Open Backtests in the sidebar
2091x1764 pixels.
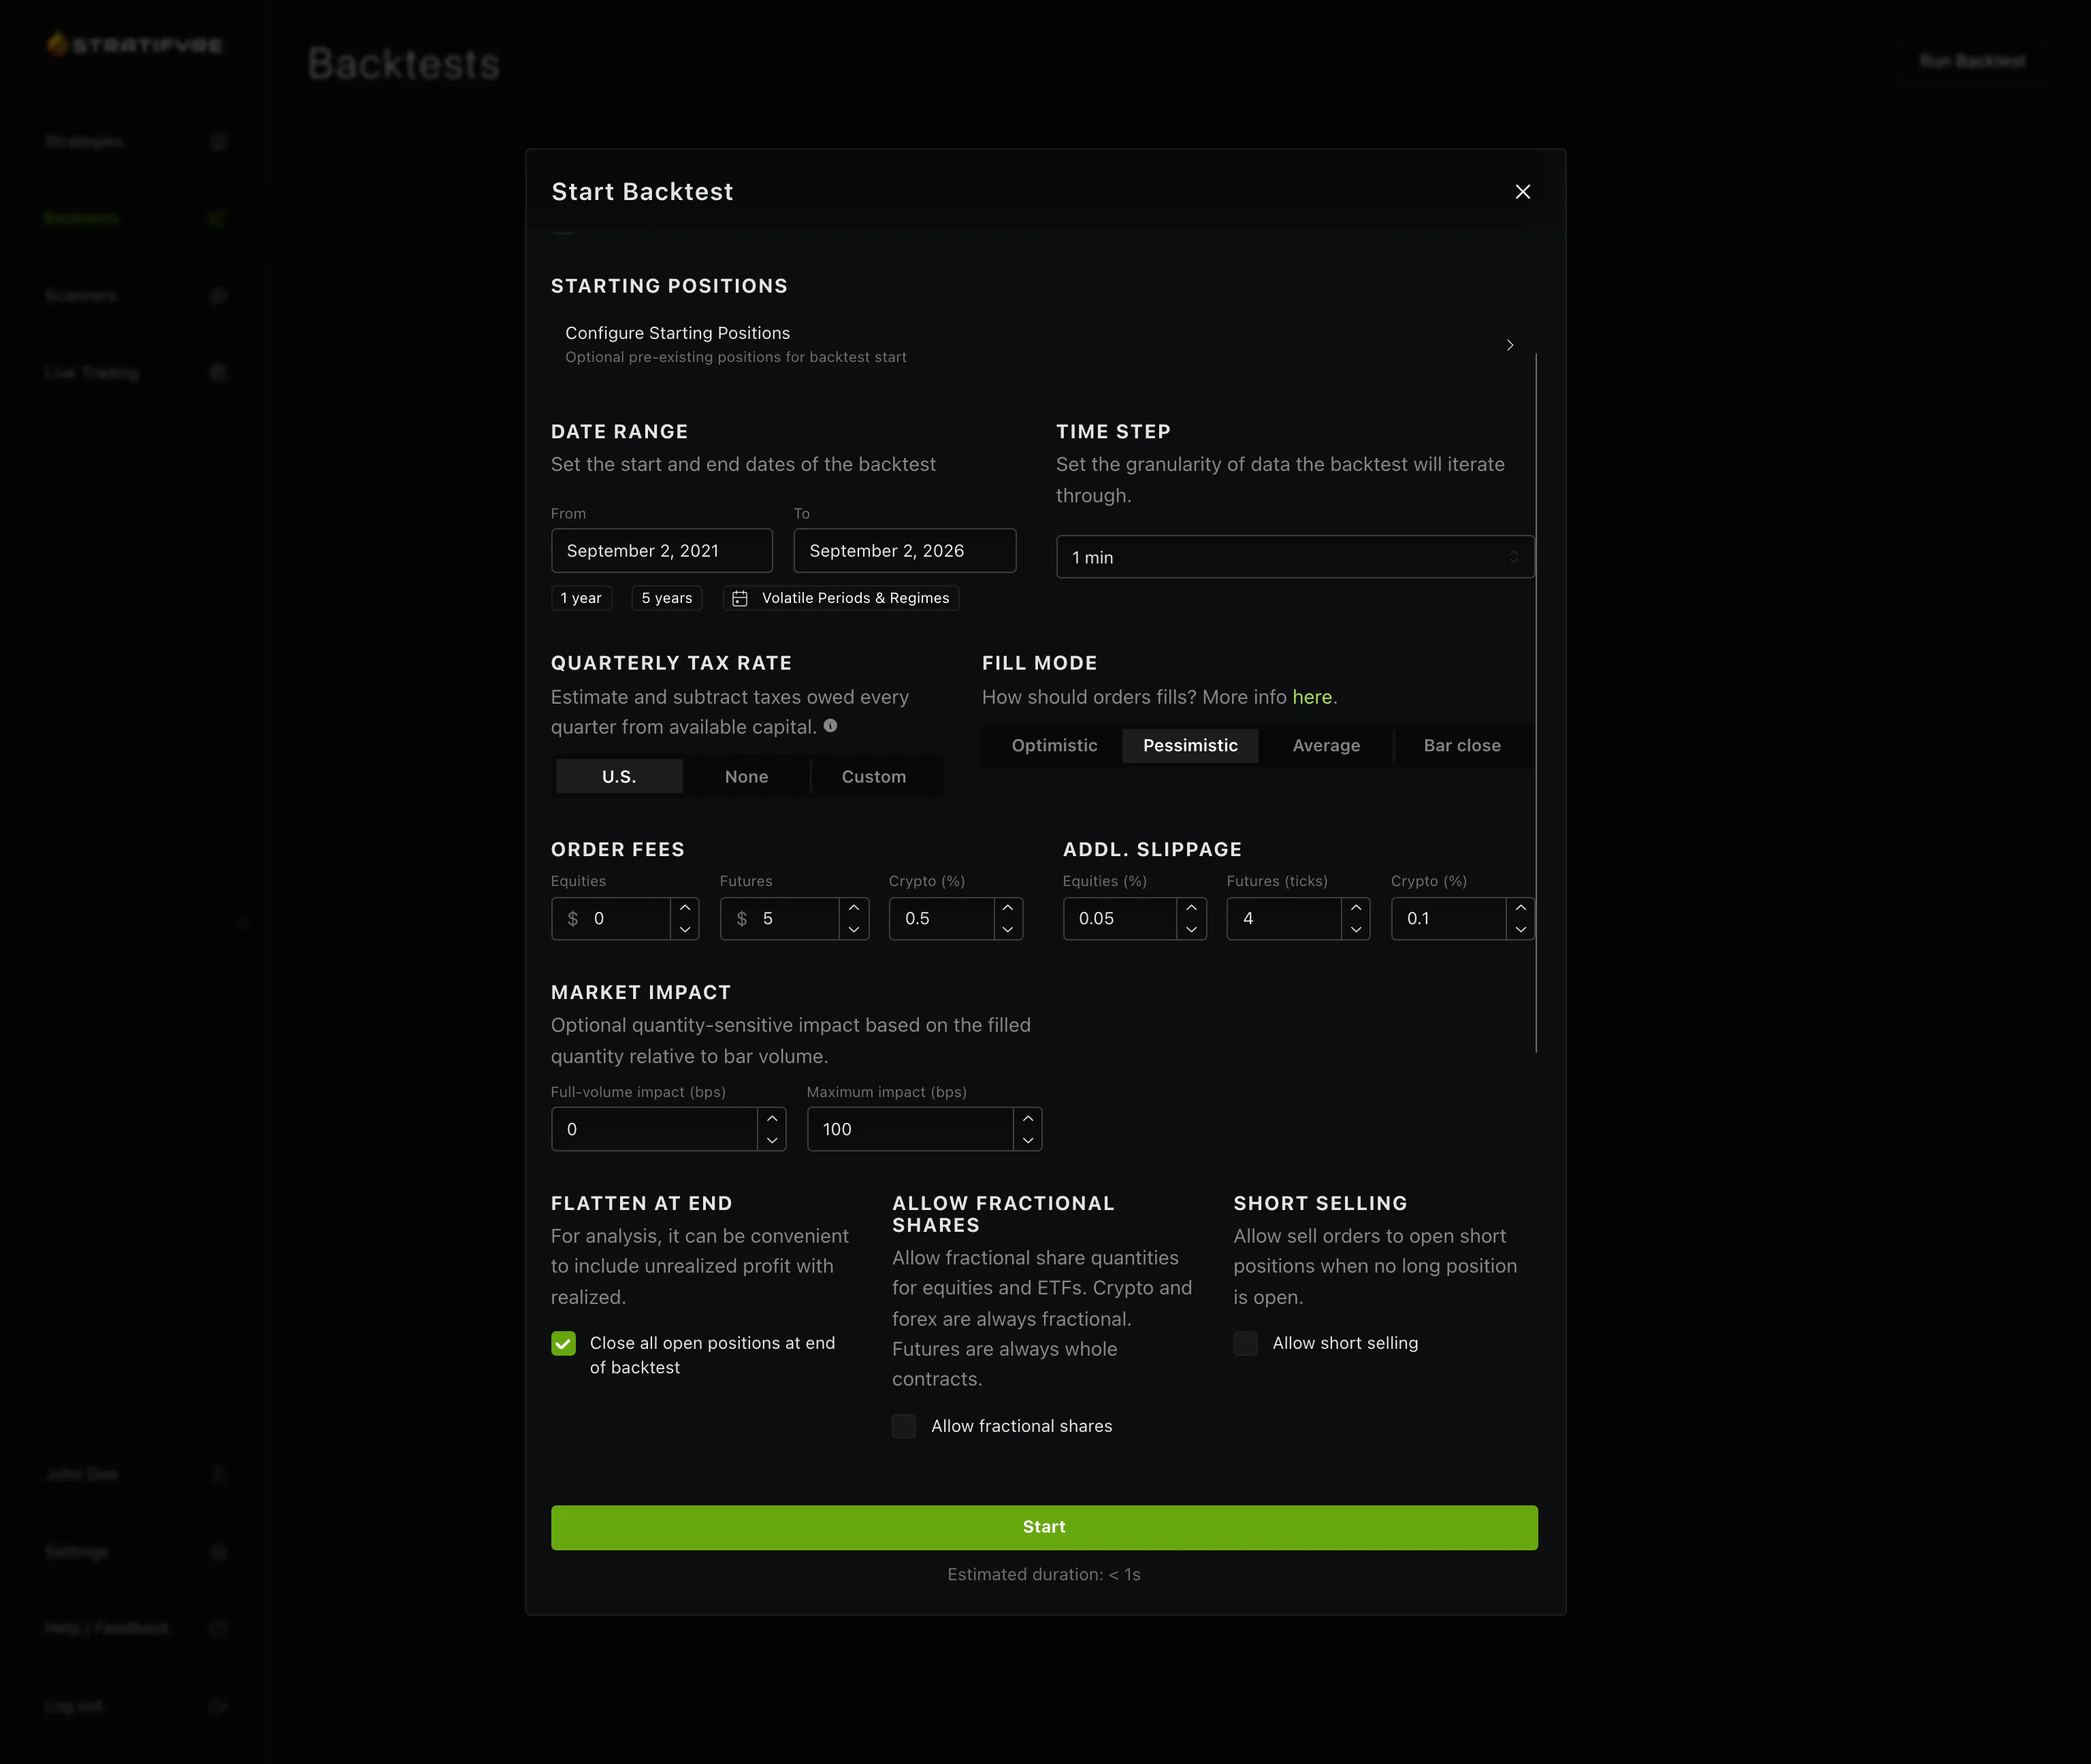click(136, 218)
